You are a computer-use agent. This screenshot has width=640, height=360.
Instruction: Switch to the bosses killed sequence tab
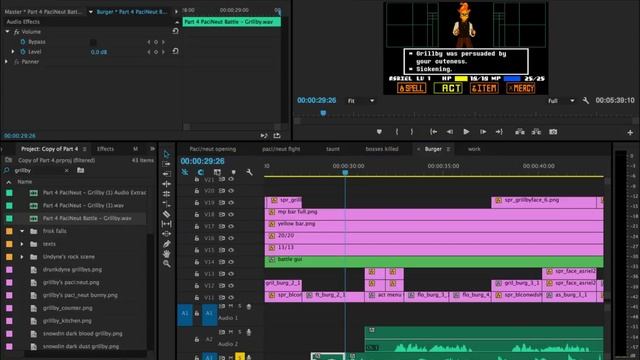382,149
